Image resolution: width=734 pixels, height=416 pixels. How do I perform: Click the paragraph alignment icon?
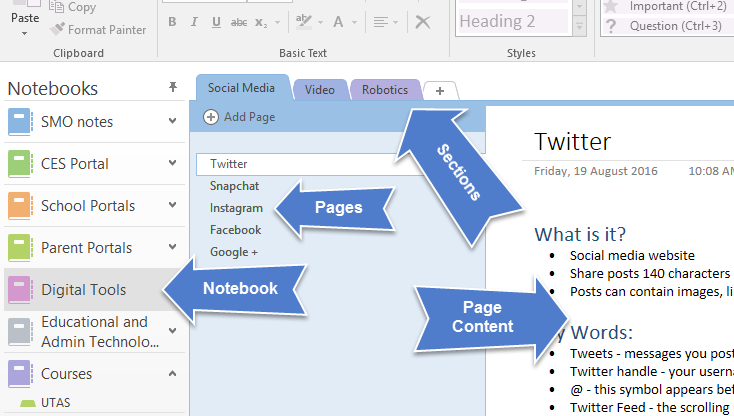click(381, 22)
